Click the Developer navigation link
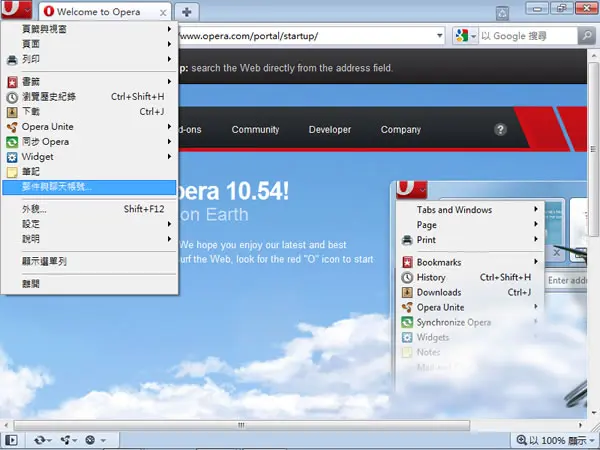The height and width of the screenshot is (450, 600). click(x=330, y=130)
